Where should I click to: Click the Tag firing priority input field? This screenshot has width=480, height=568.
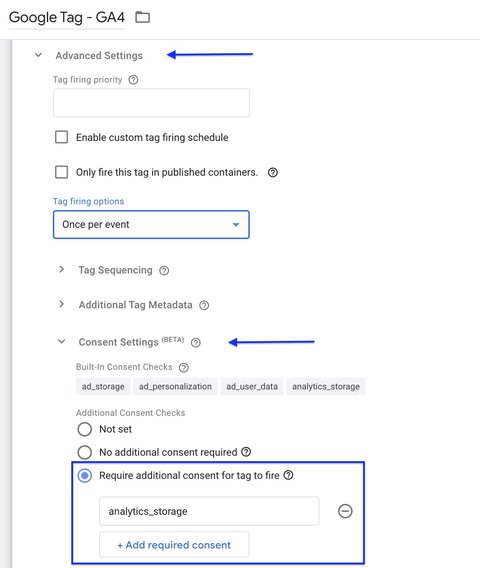pos(151,103)
